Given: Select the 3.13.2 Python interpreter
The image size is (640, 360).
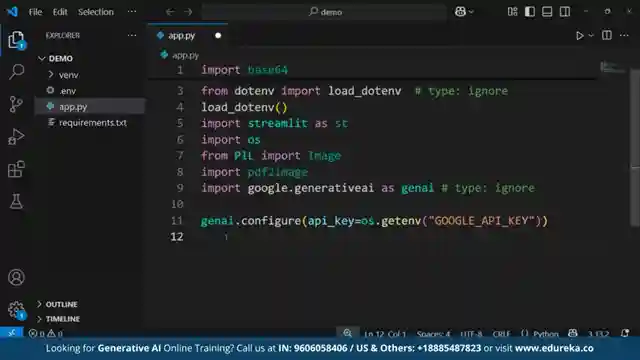Looking at the screenshot, I should click(598, 333).
